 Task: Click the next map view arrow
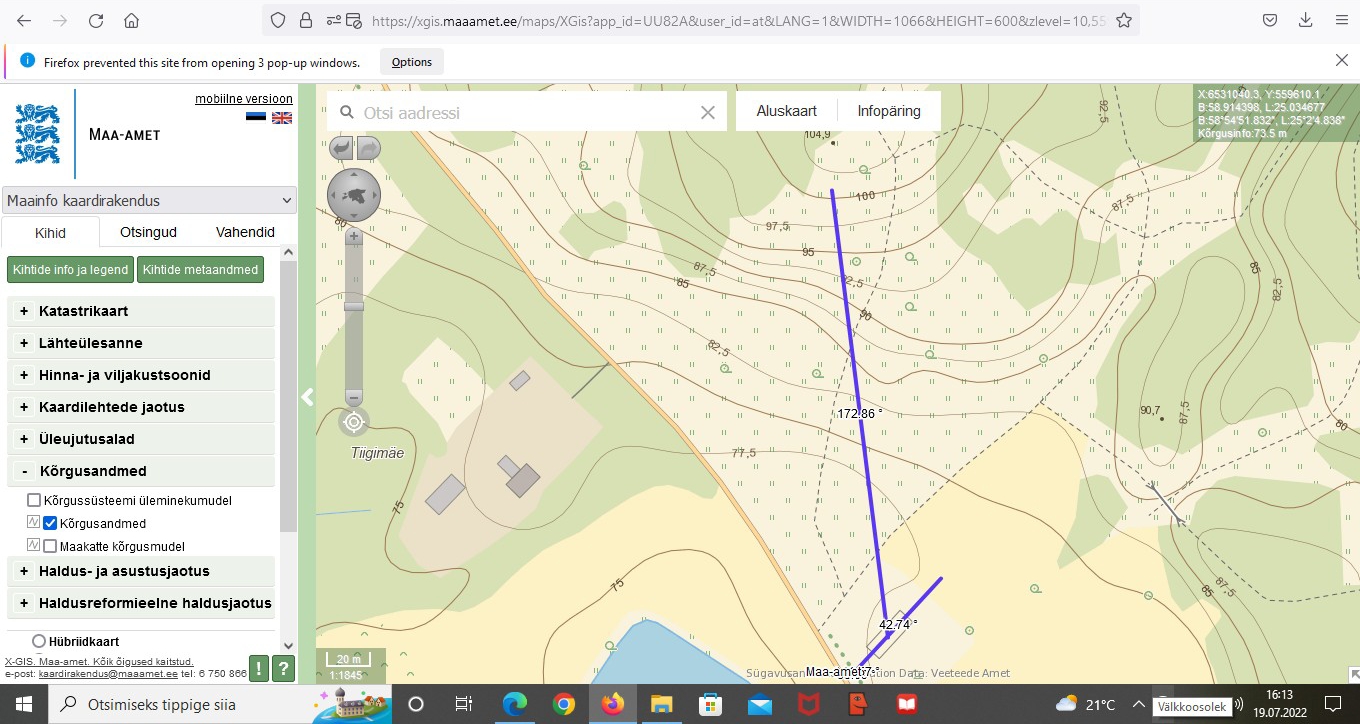(x=368, y=148)
